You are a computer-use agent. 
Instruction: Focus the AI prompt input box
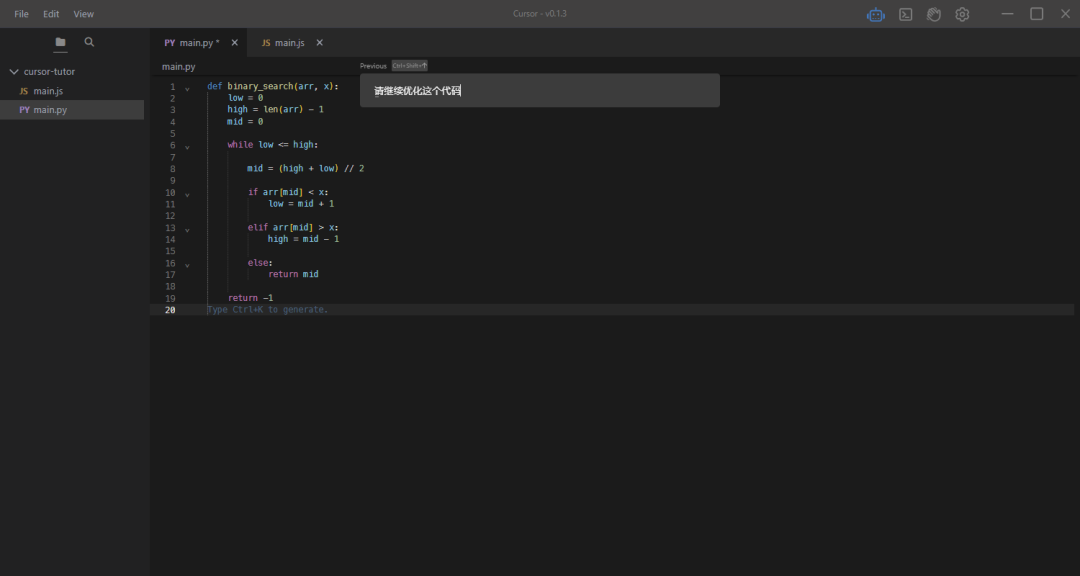(539, 90)
